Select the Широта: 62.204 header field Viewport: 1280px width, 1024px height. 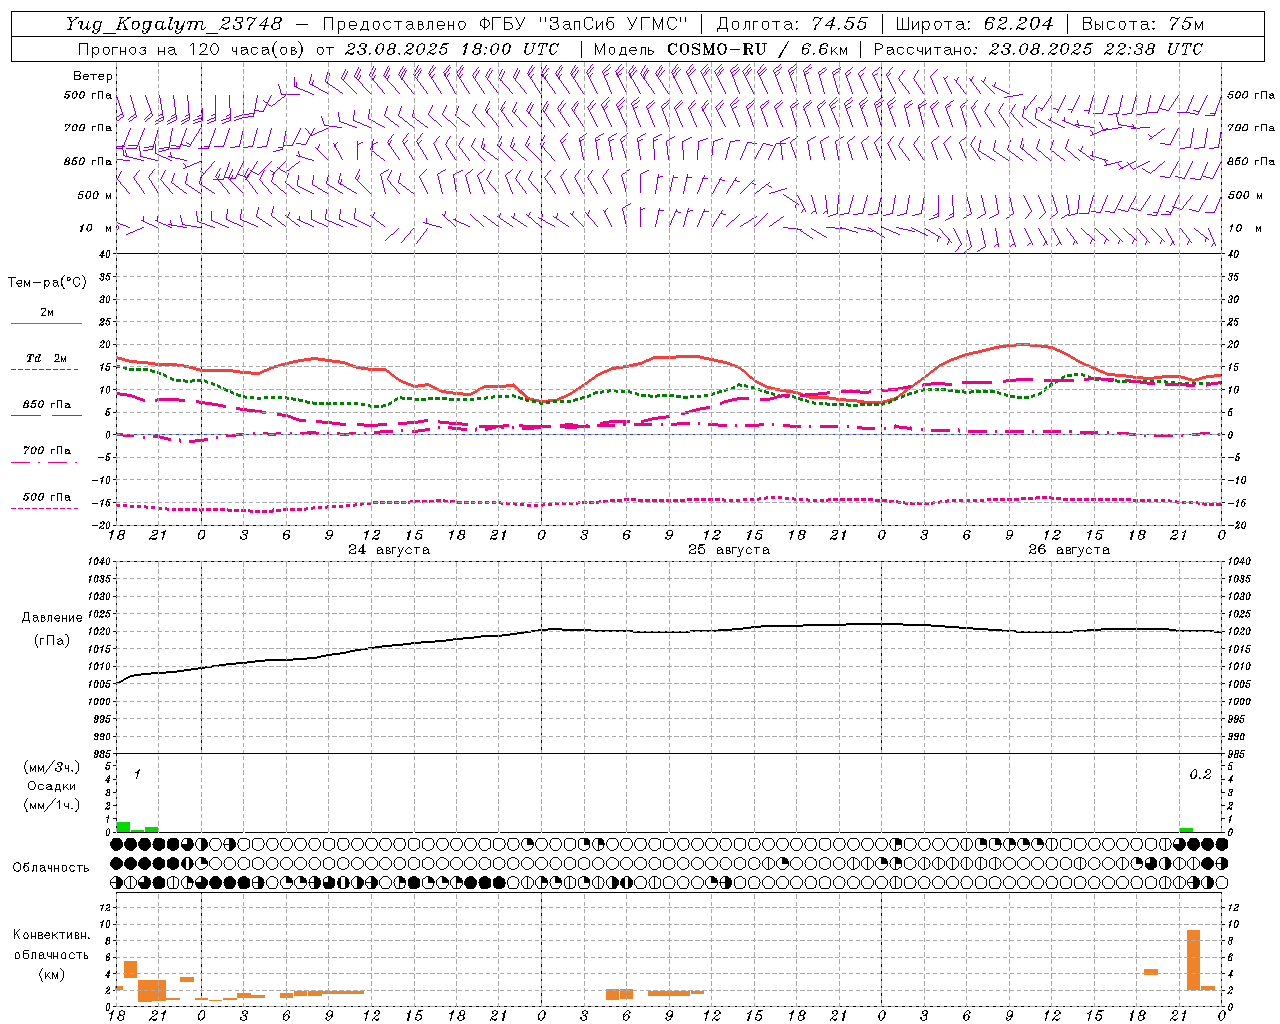pos(974,24)
